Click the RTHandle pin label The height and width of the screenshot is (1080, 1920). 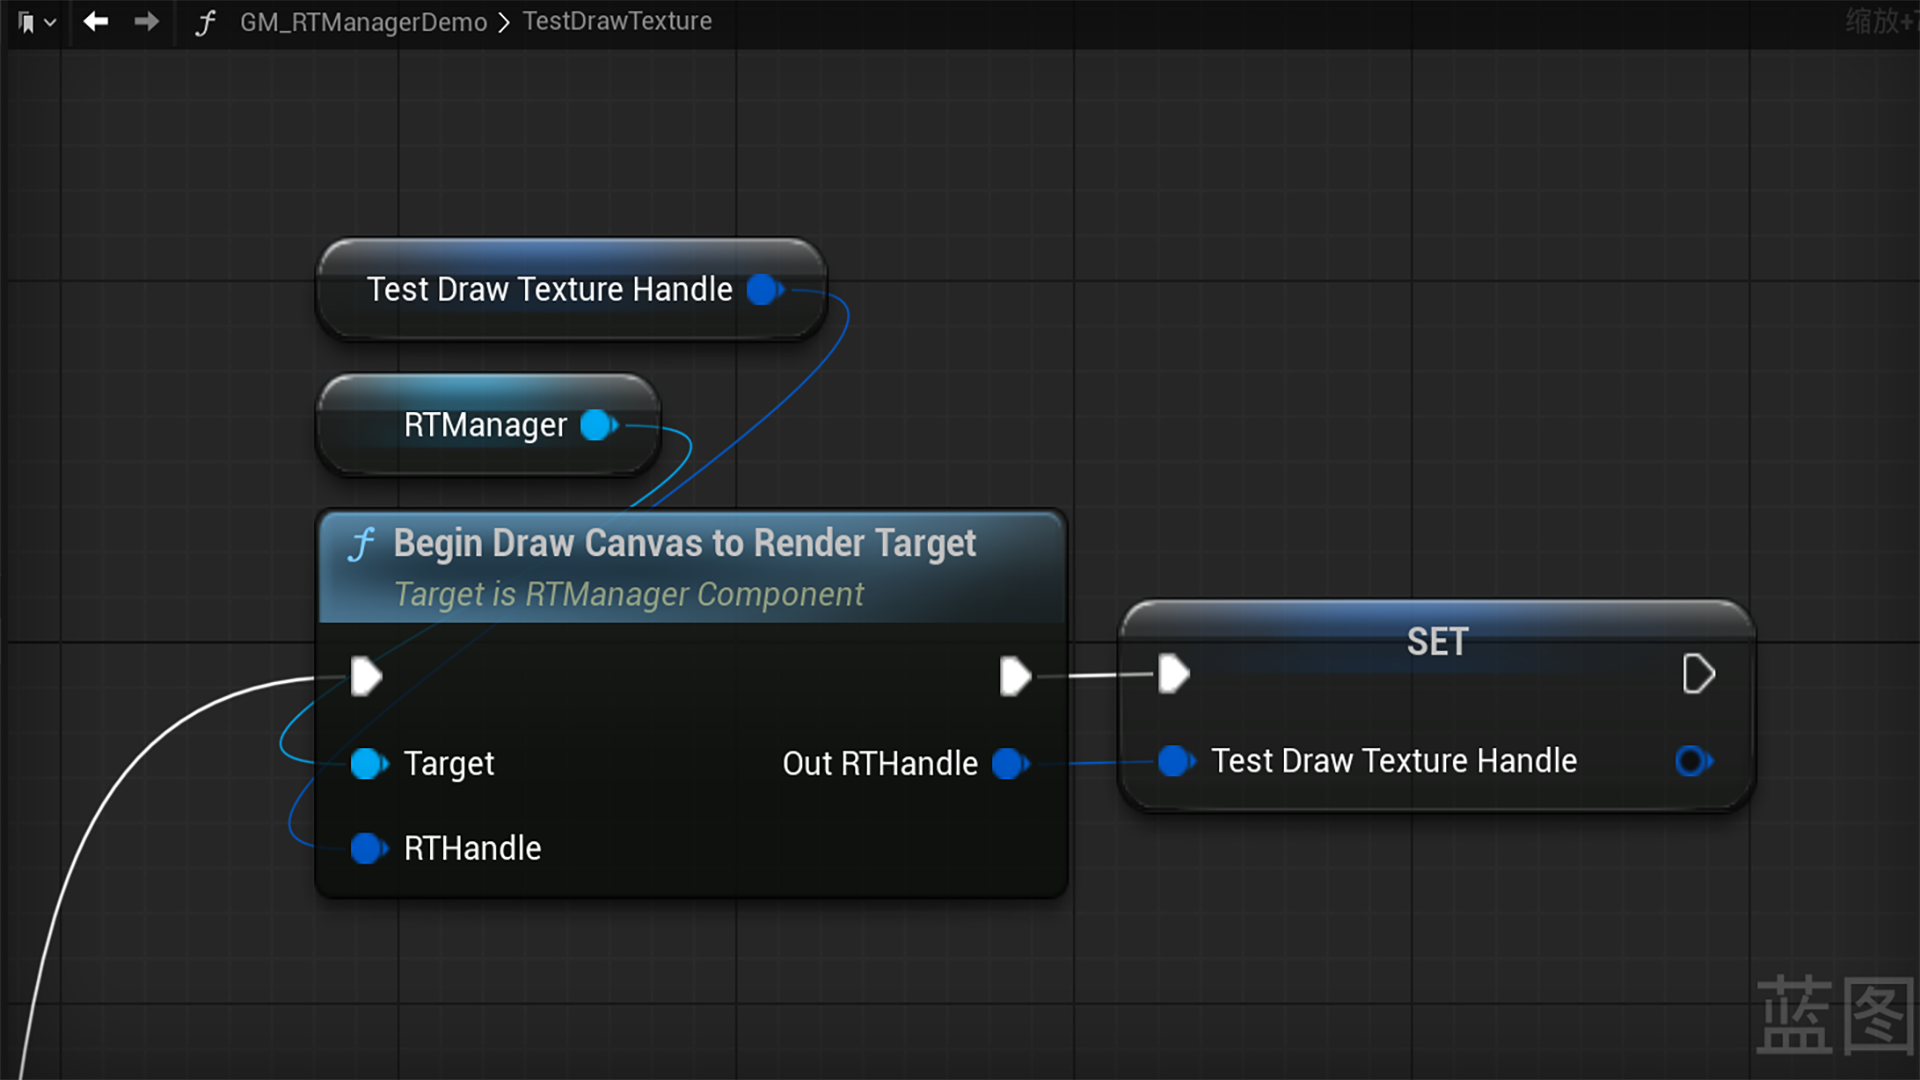click(472, 849)
